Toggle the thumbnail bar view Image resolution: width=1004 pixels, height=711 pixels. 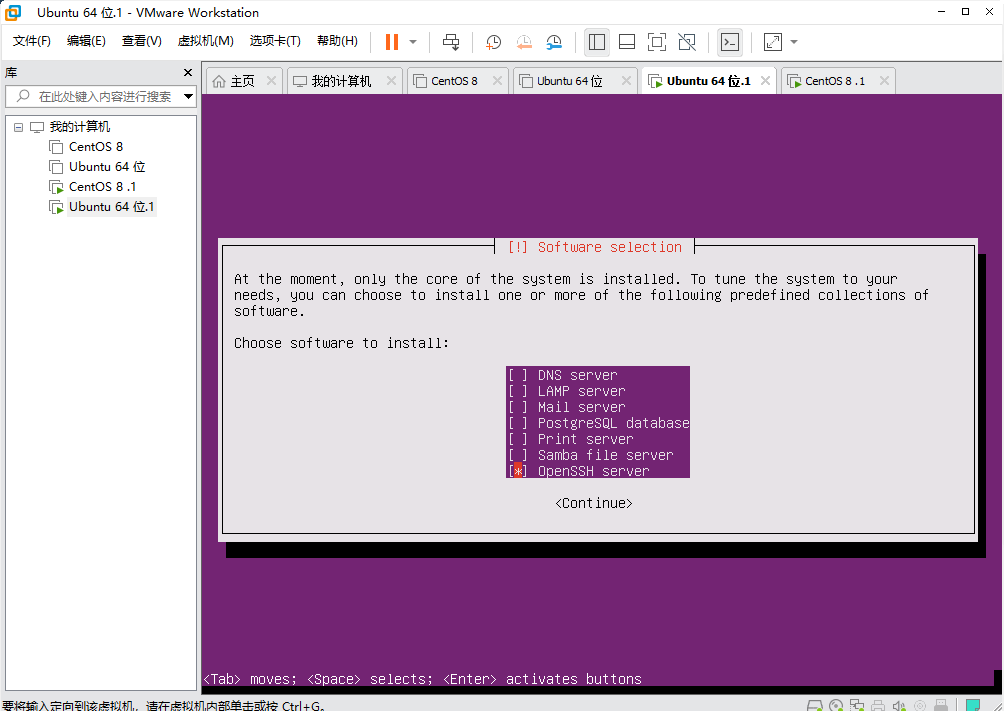[x=627, y=42]
